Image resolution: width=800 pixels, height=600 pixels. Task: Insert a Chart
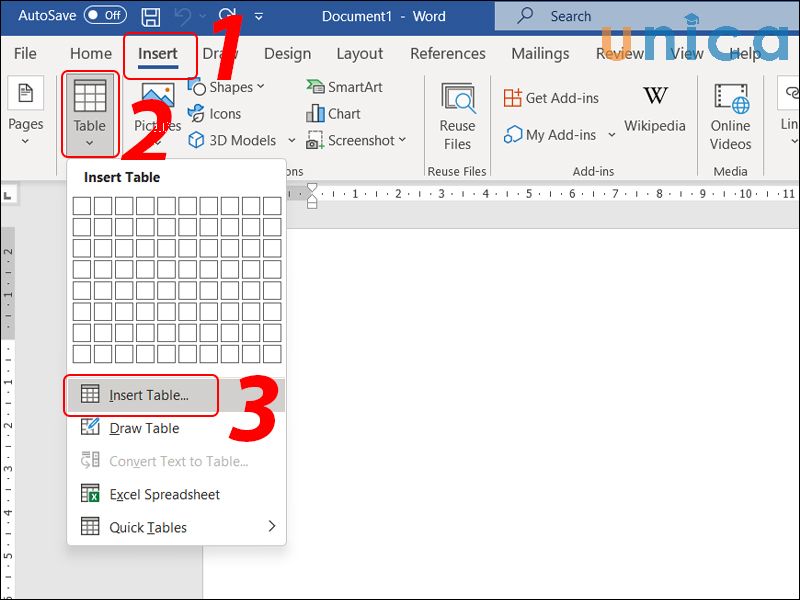[x=333, y=114]
